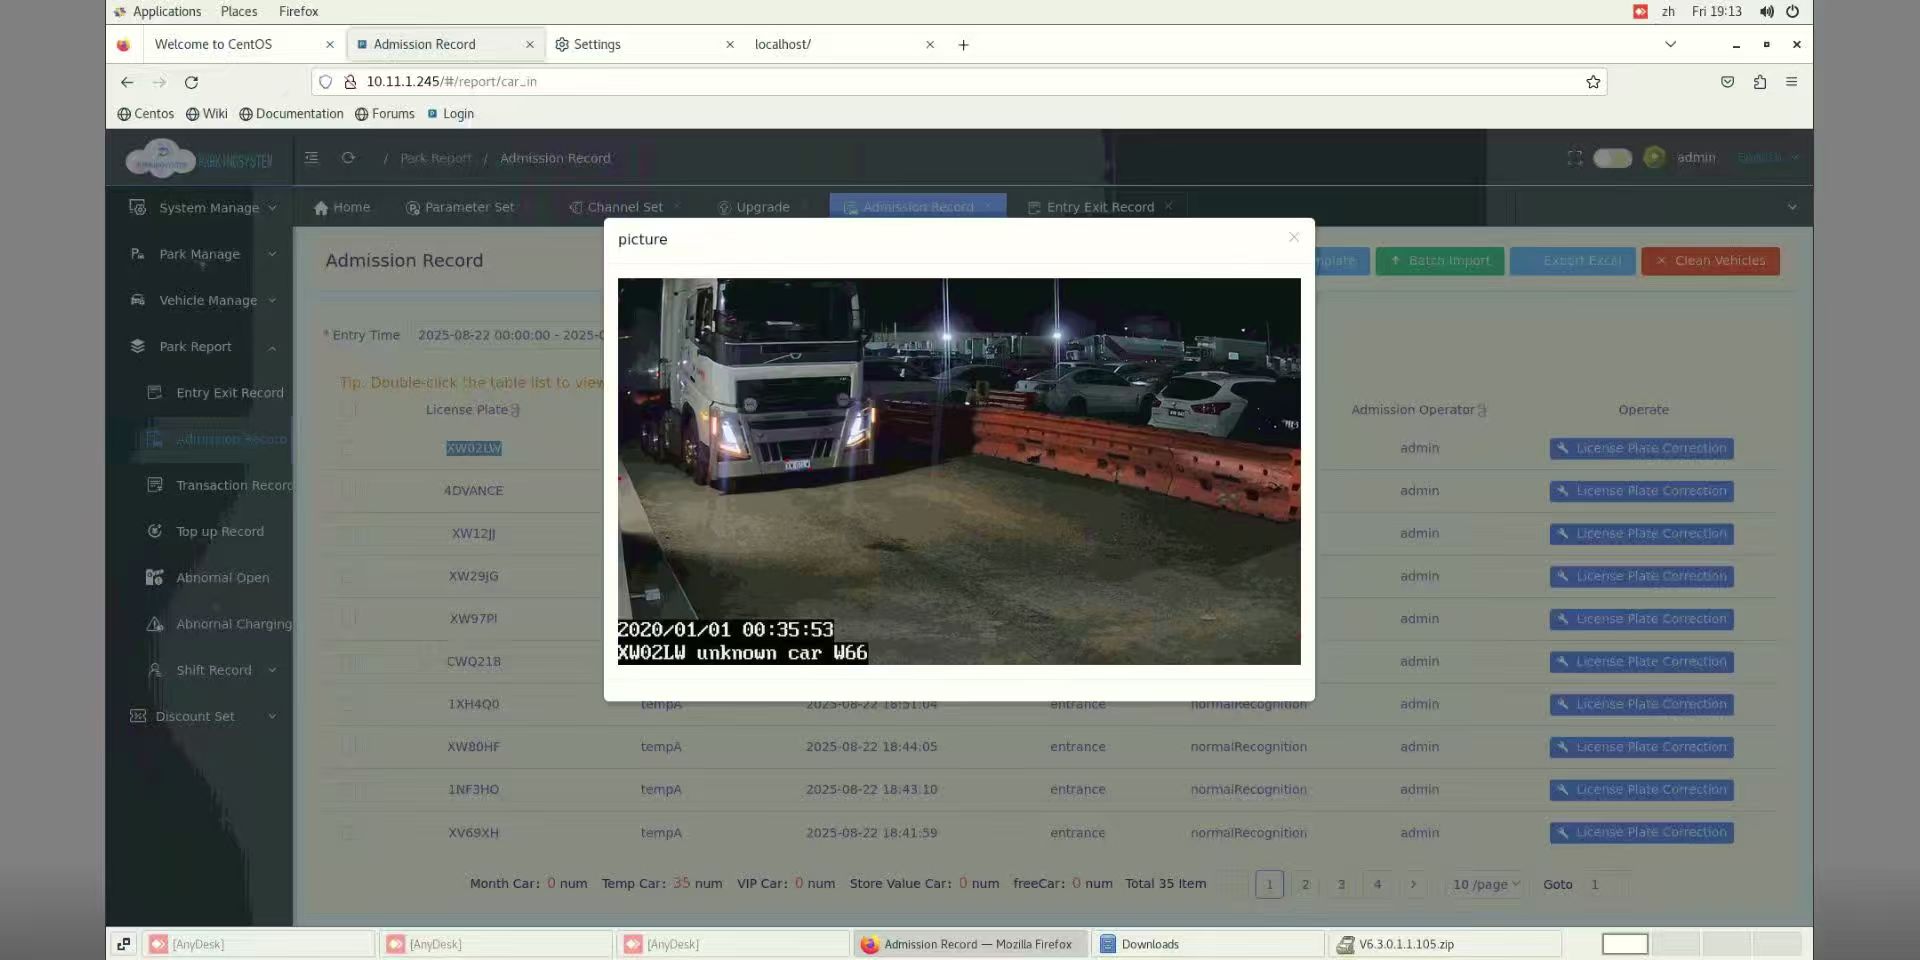
Task: Click volume icon in system tray
Action: (x=1767, y=11)
